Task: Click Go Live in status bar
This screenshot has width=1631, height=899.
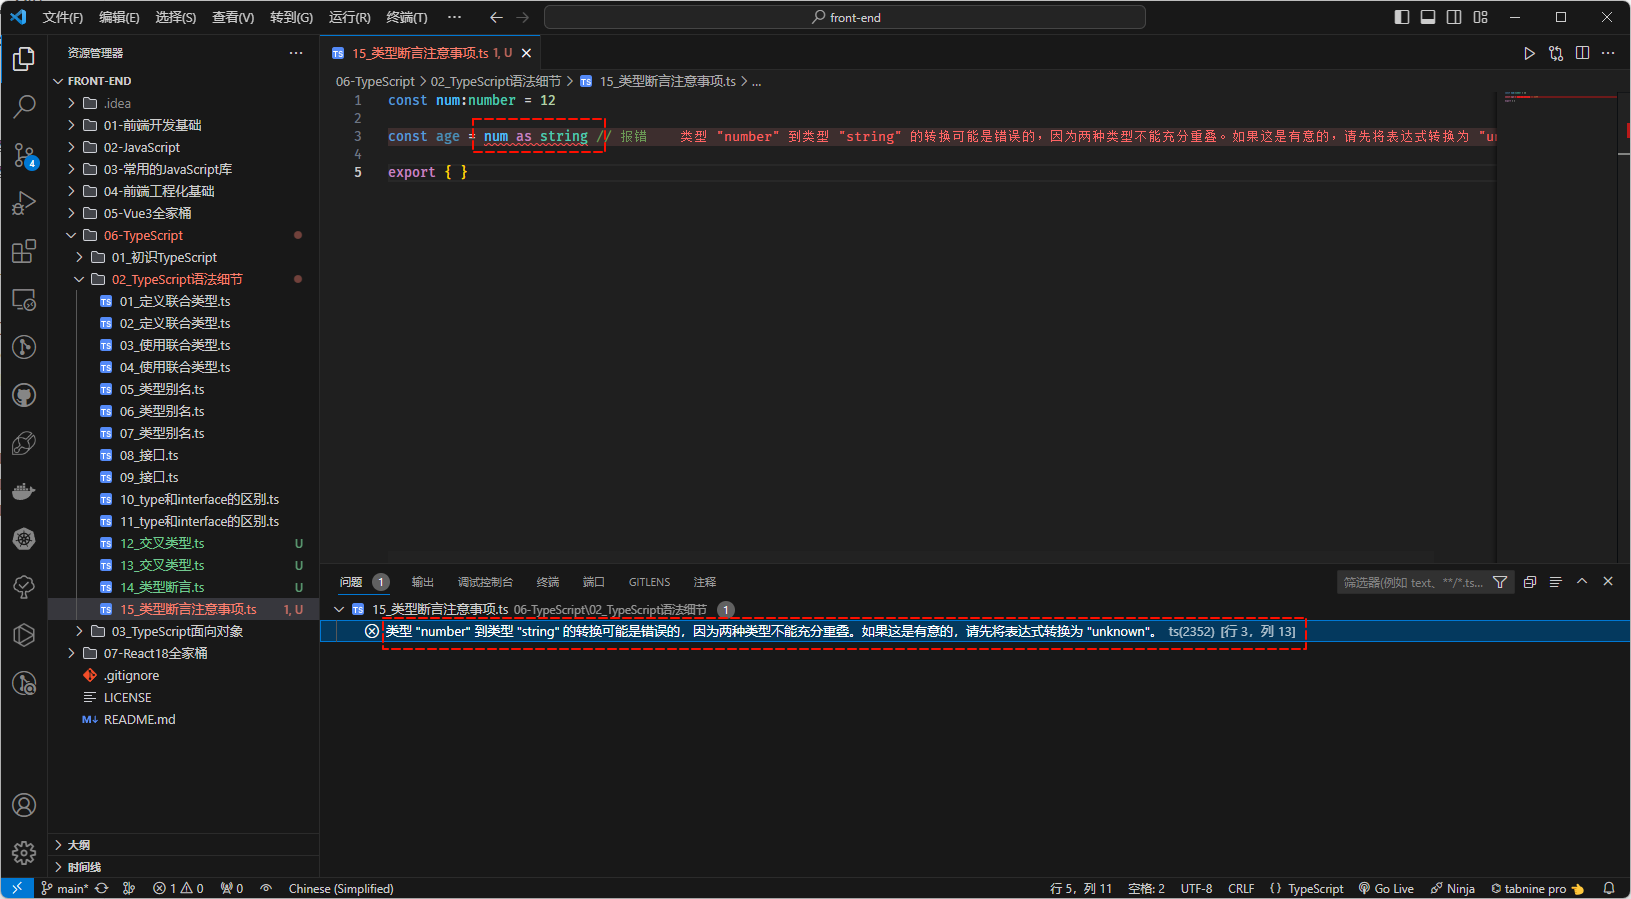Action: (1386, 888)
